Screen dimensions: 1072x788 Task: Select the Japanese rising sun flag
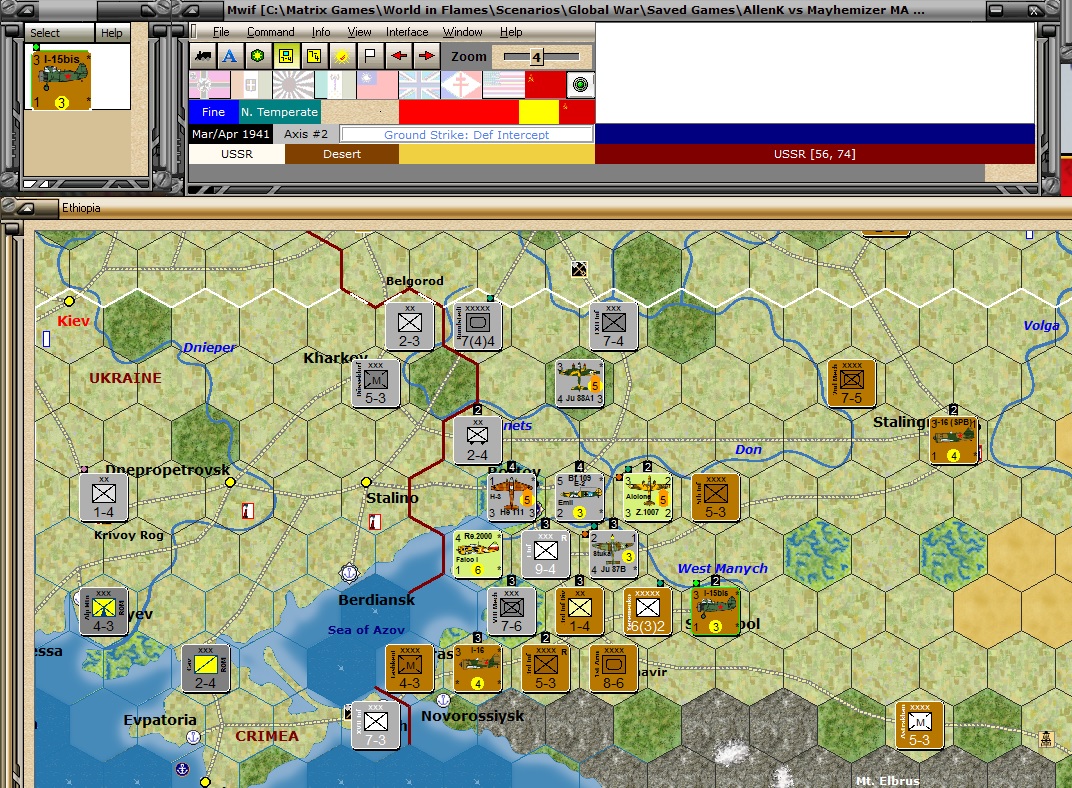tap(293, 85)
